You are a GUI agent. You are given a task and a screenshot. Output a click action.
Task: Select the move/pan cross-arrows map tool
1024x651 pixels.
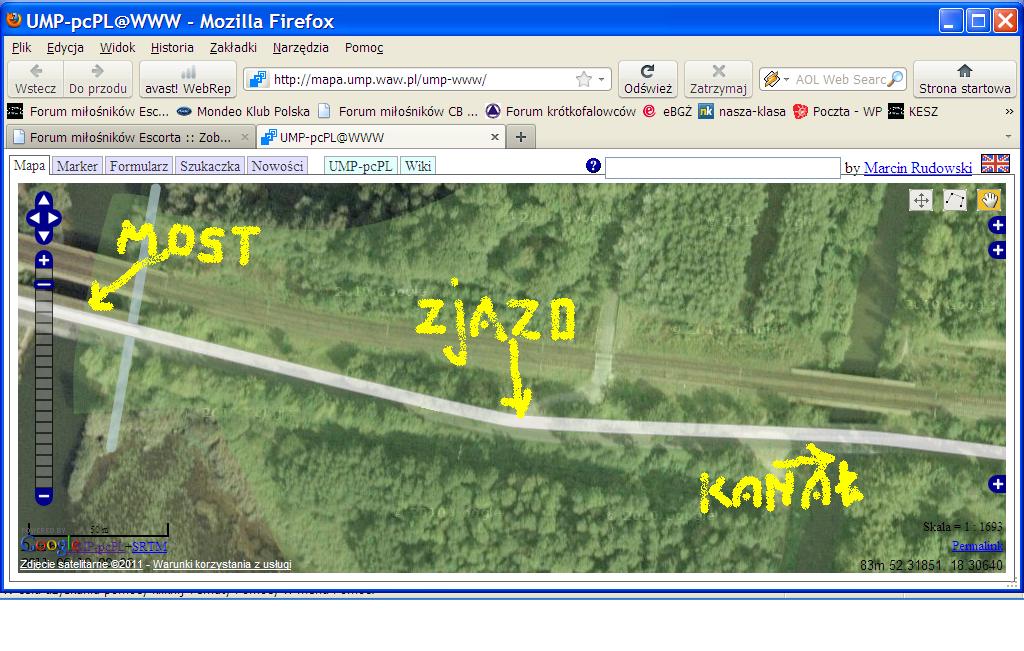pos(921,200)
